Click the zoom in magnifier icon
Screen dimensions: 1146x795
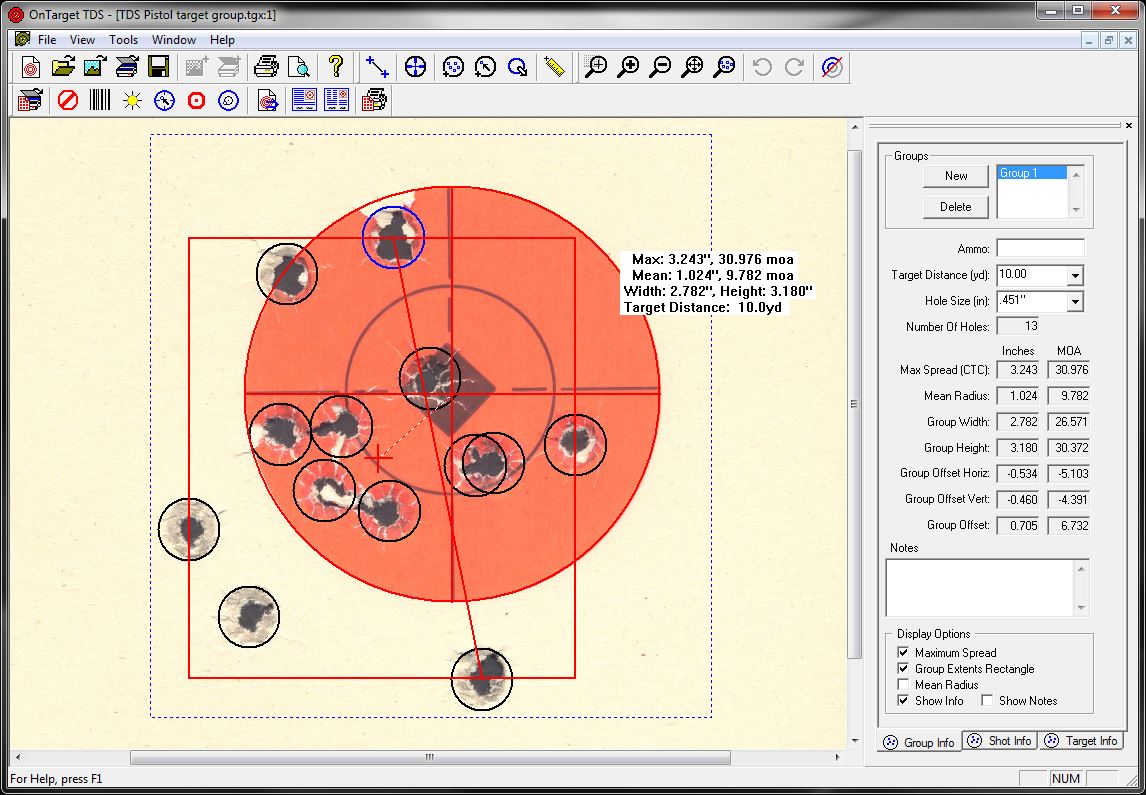point(628,67)
